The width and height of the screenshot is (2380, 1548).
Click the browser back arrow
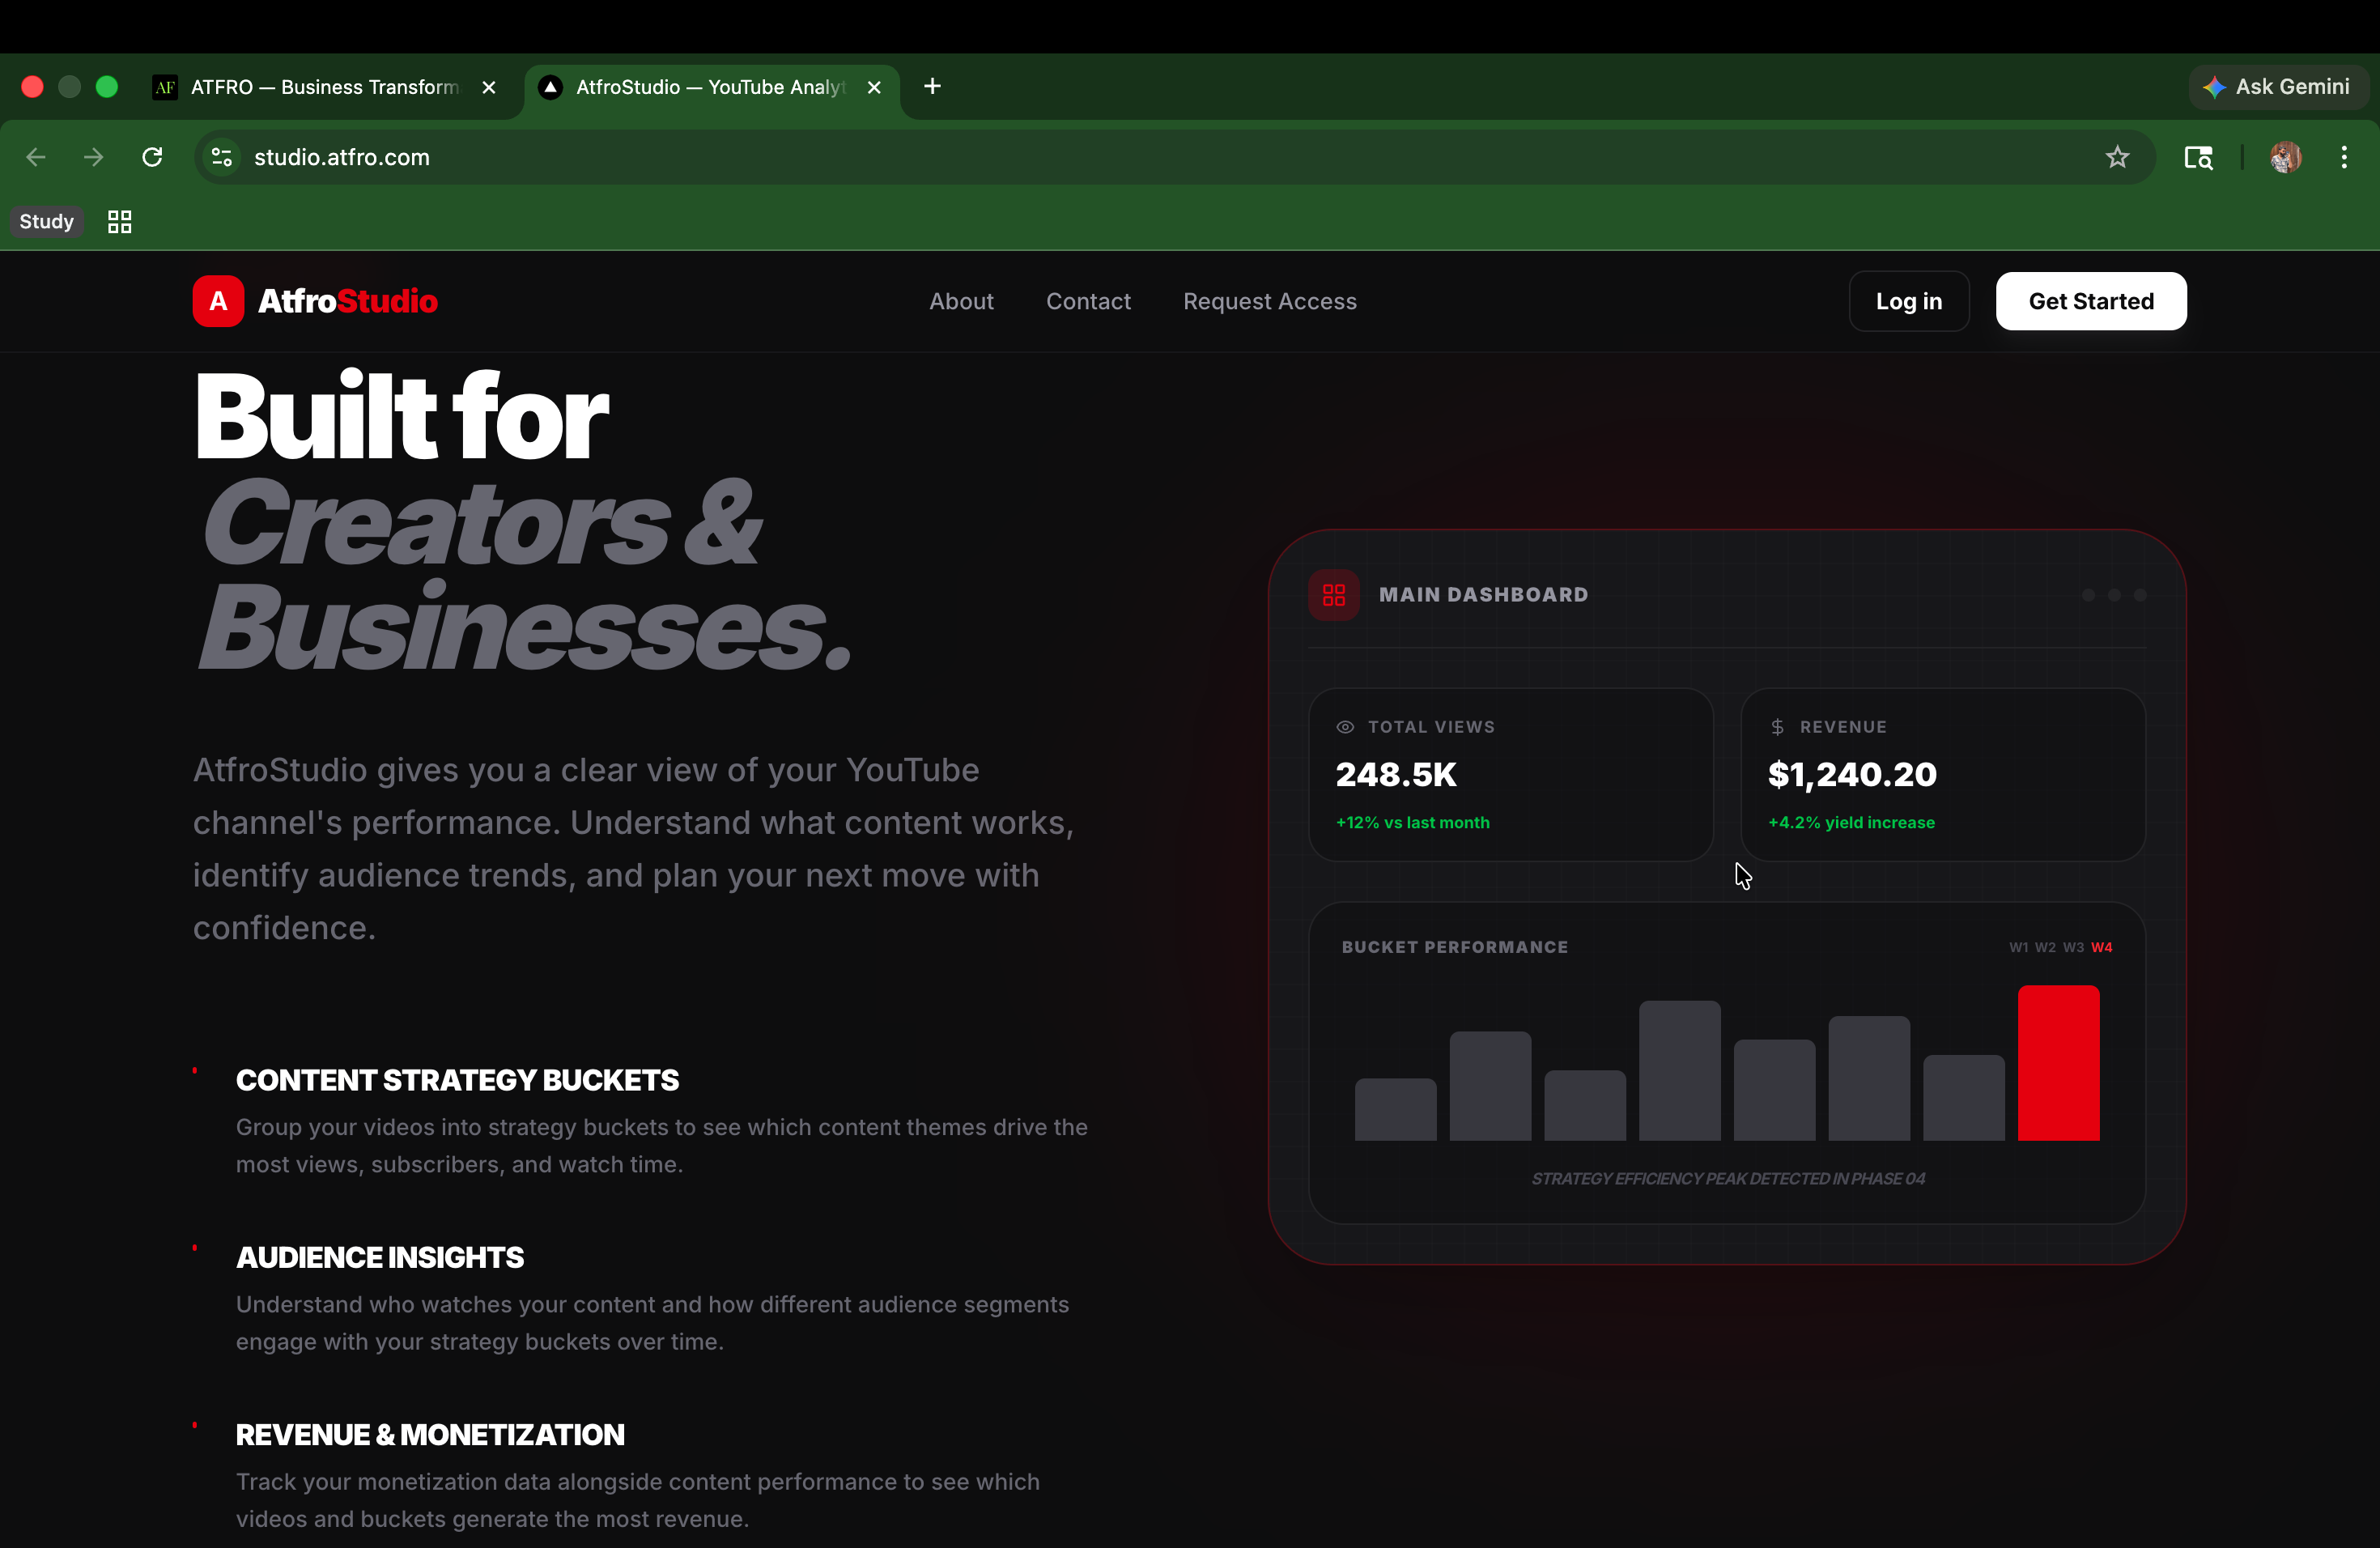click(36, 157)
